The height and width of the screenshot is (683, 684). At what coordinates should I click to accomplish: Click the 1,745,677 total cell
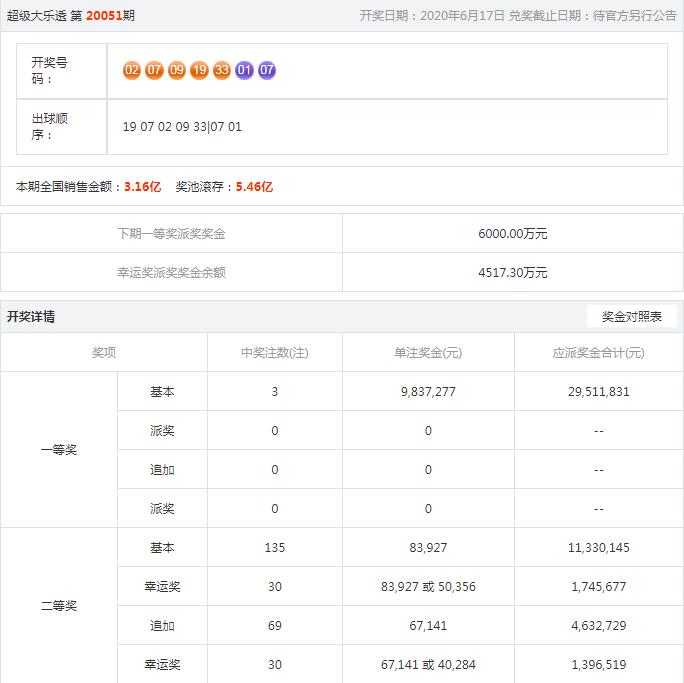(x=598, y=587)
